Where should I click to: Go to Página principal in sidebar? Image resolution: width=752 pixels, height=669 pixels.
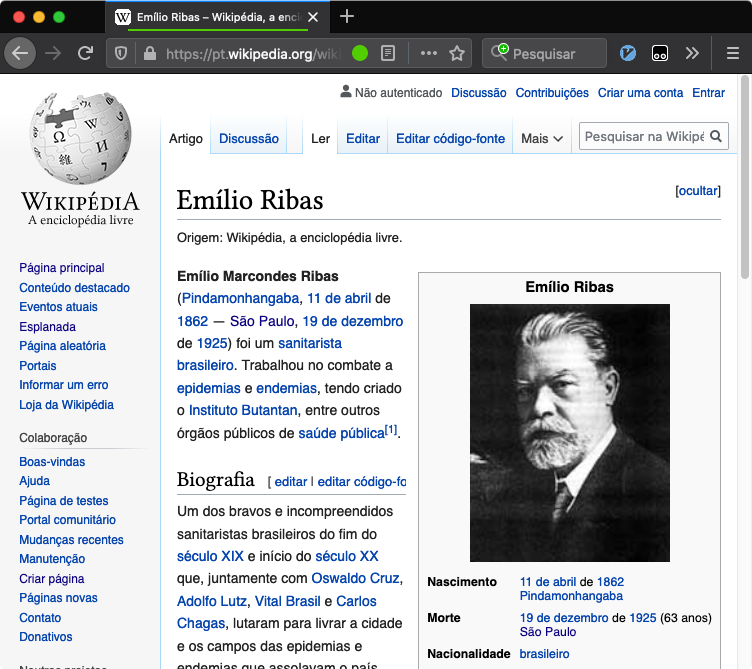(x=62, y=268)
